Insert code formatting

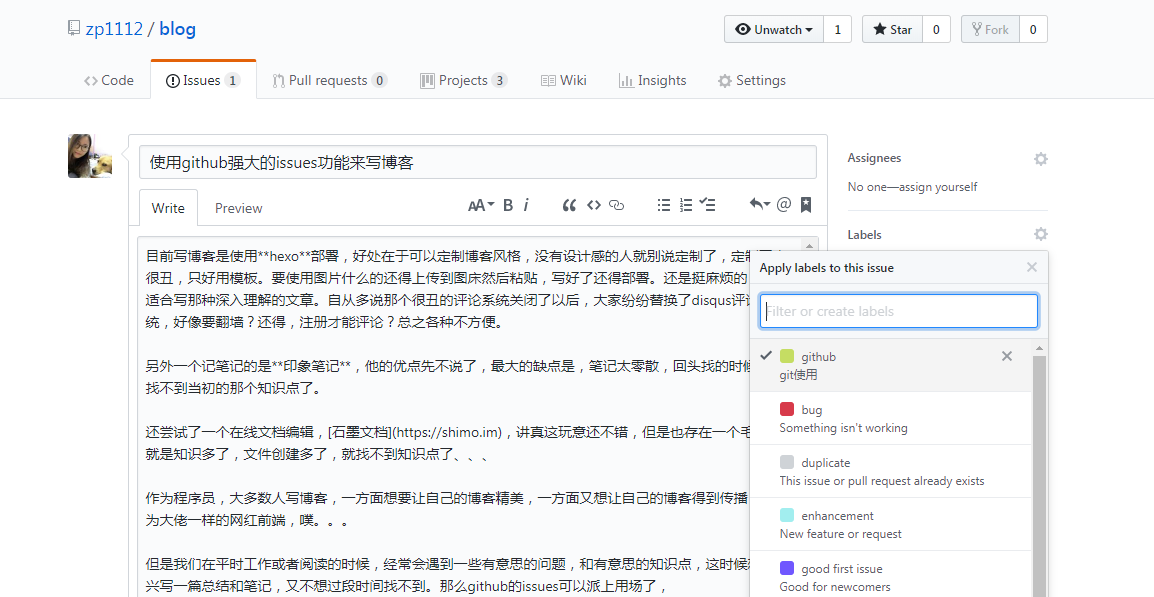[594, 205]
